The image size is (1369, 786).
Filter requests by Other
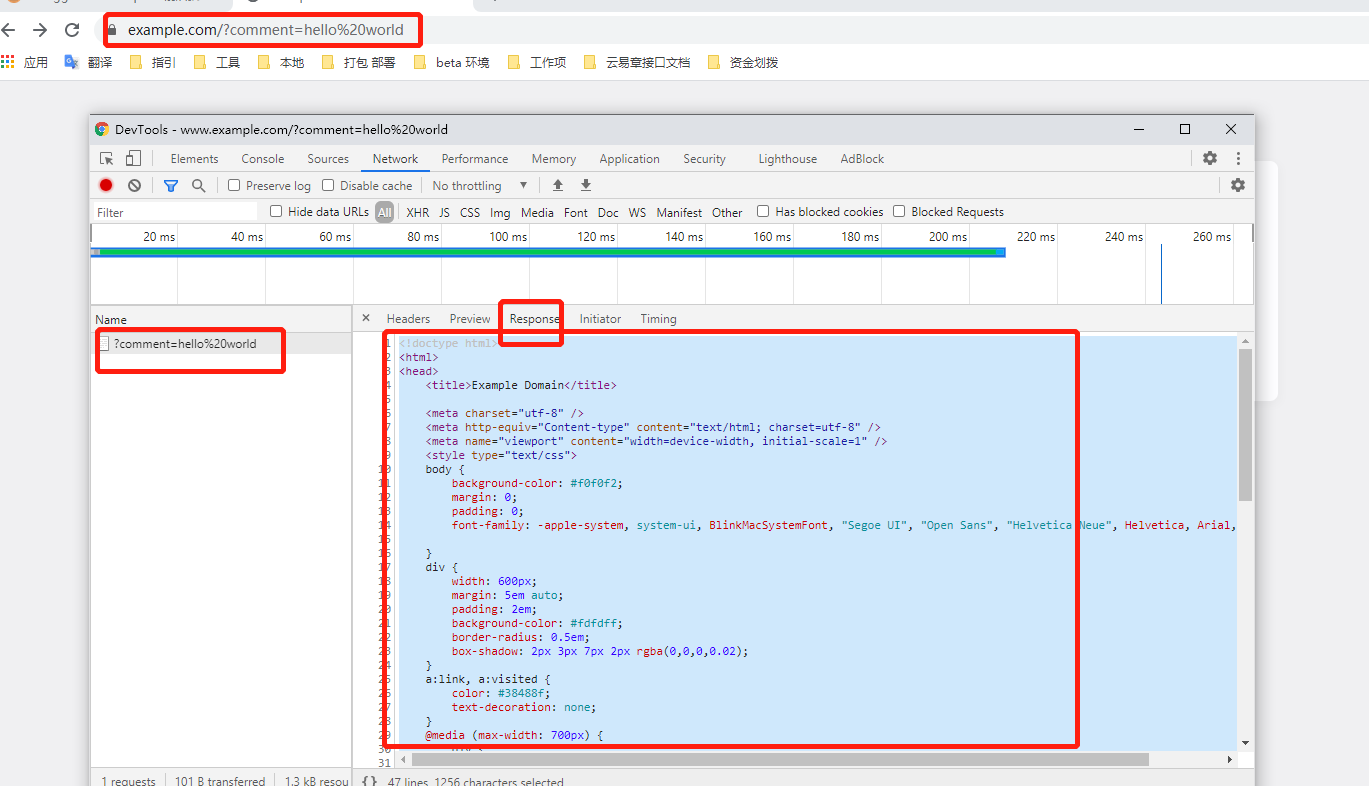[727, 212]
